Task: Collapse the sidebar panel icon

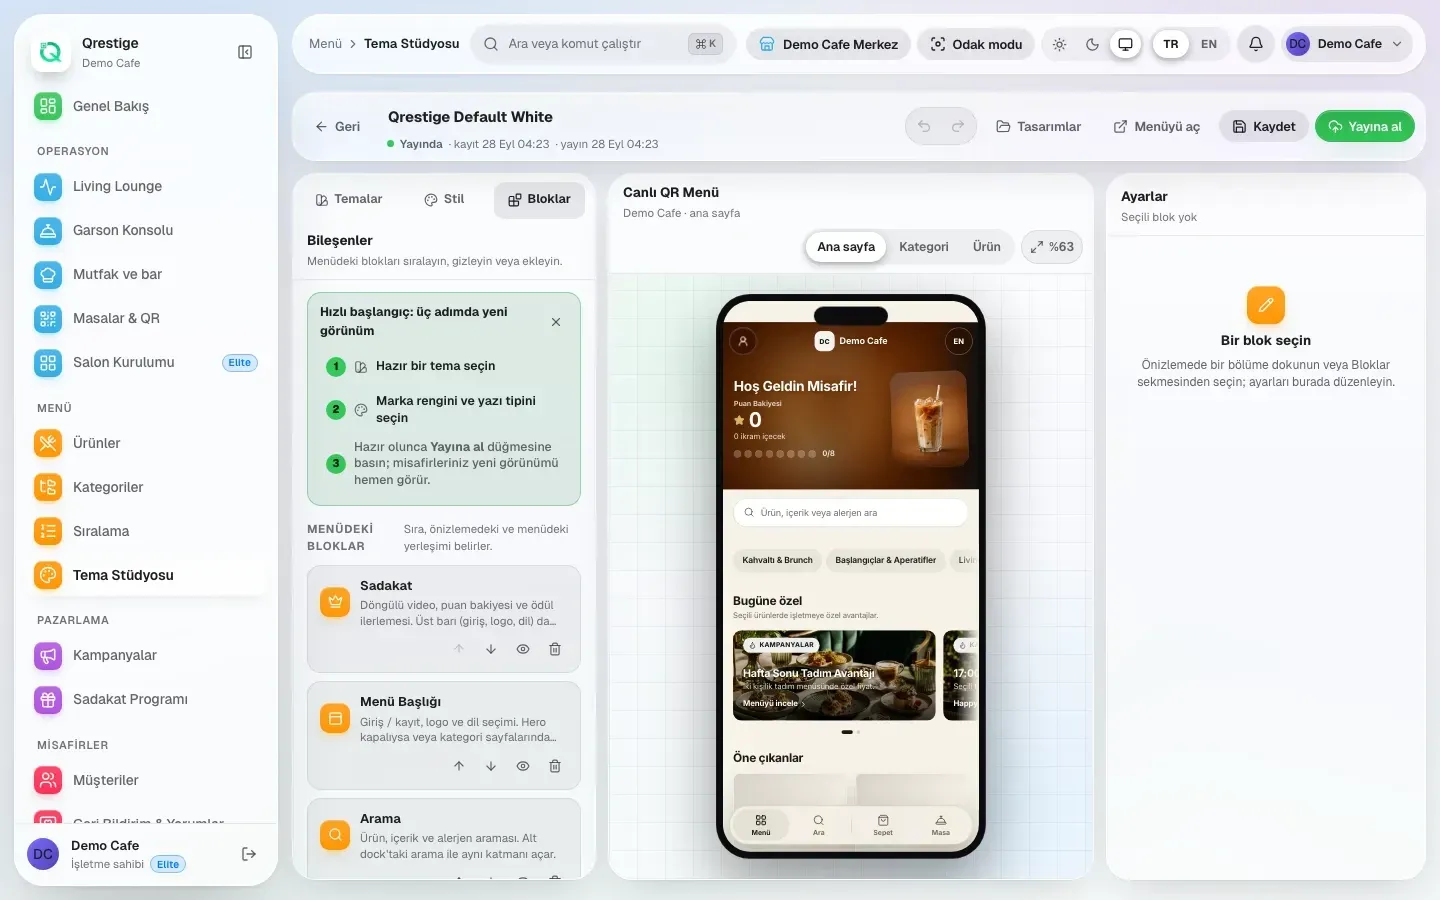Action: [245, 52]
